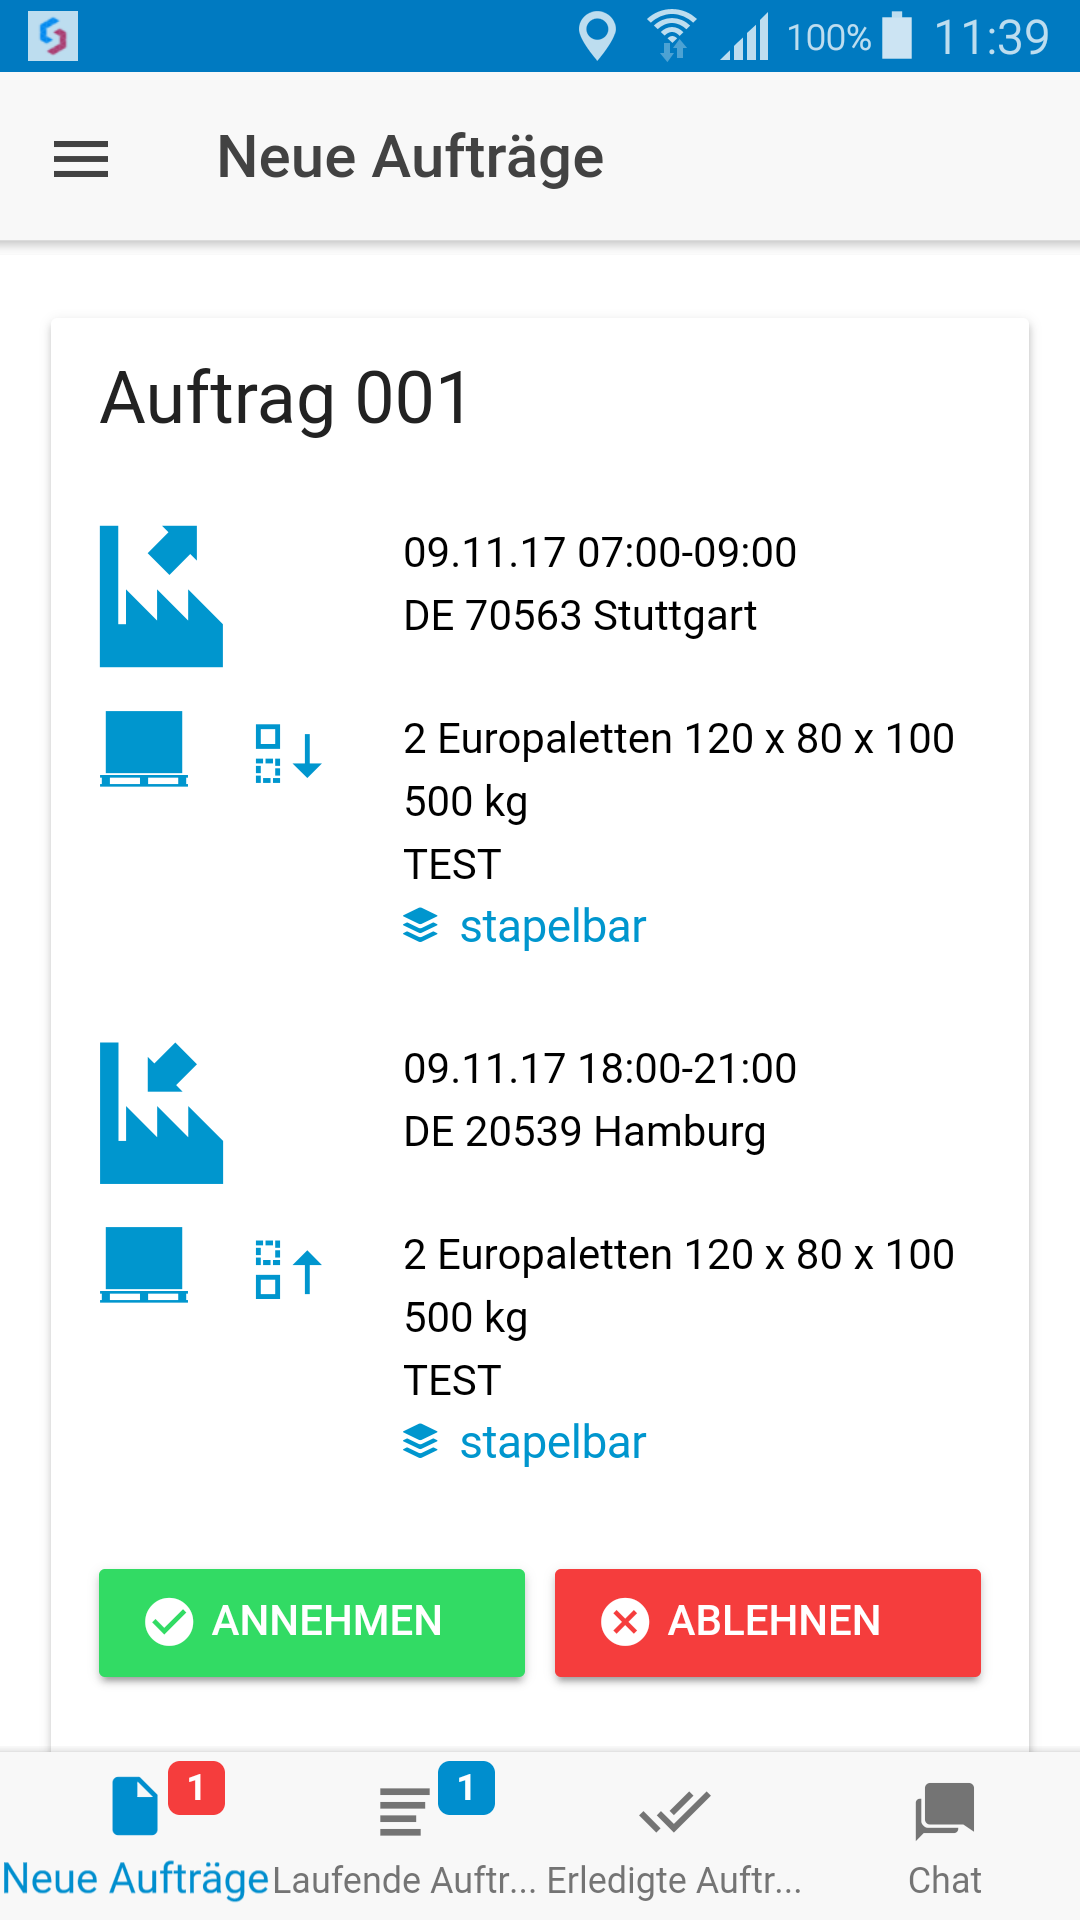Reject order with ABLEHNEN button
This screenshot has height=1920, width=1080.
[768, 1622]
